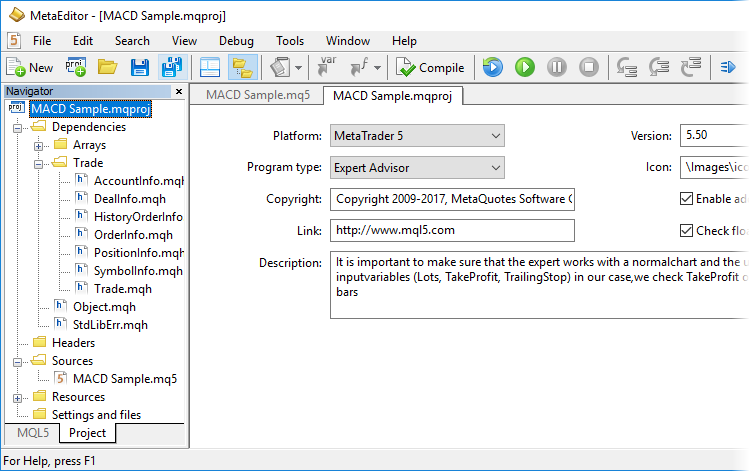
Task: Select Trade.mqh in the Navigator tree
Action: coord(122,289)
